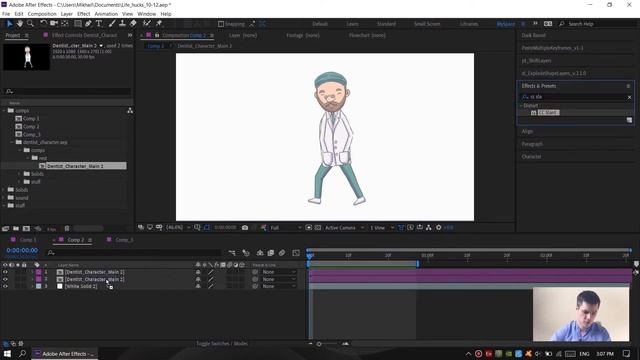This screenshot has width=640, height=360.
Task: Click the timeline zoom slider handle
Action: click(x=319, y=344)
